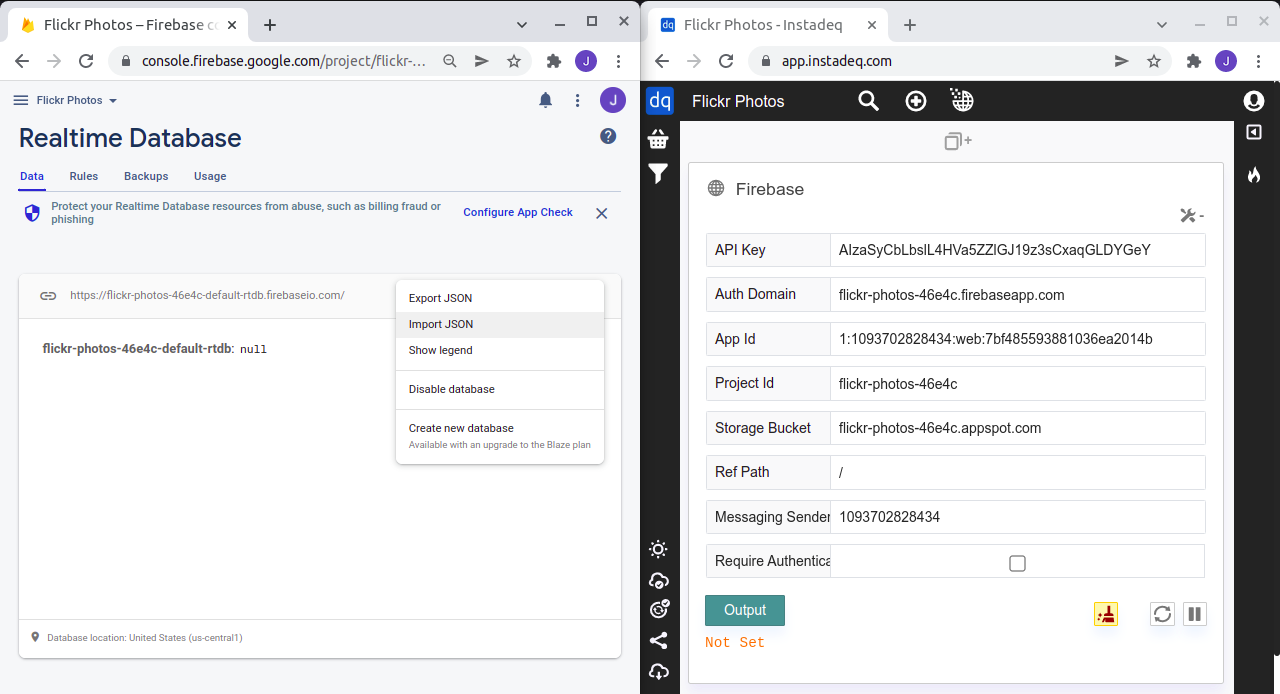Click the Project Id input field

[x=1018, y=383]
